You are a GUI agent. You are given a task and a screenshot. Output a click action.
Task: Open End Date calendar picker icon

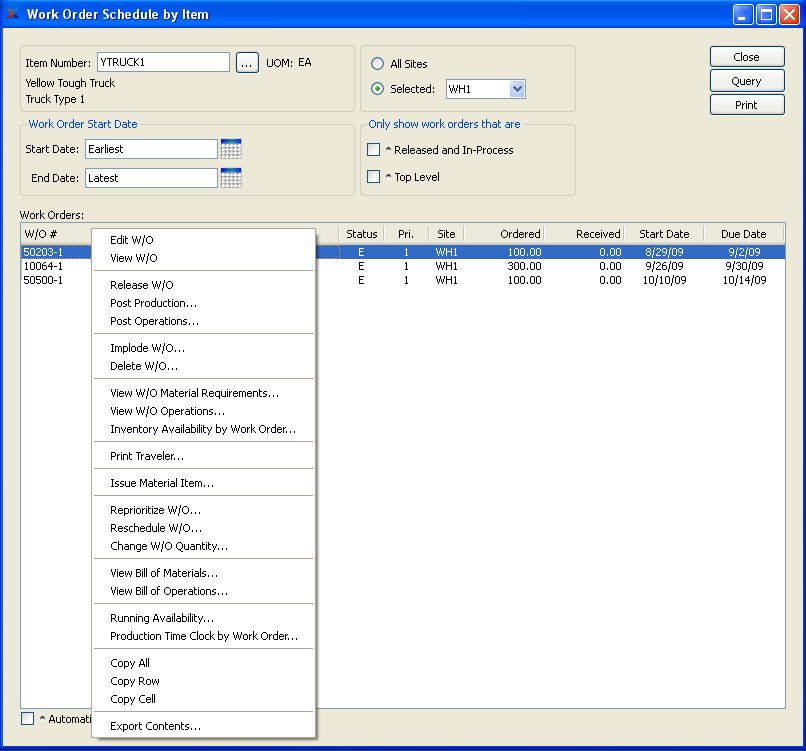point(231,178)
